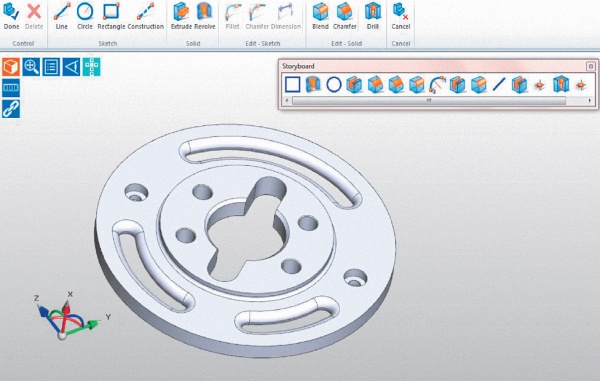Click the Chamfer tool in Edit - Sketch
The image size is (600, 381).
(x=257, y=16)
